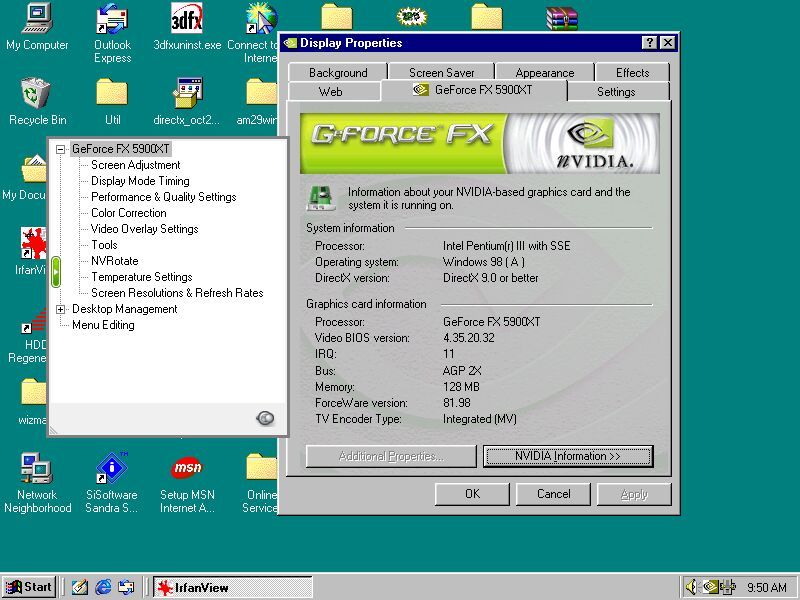Open Display Mode Timing entry
The image size is (800, 600).
pyautogui.click(x=140, y=181)
